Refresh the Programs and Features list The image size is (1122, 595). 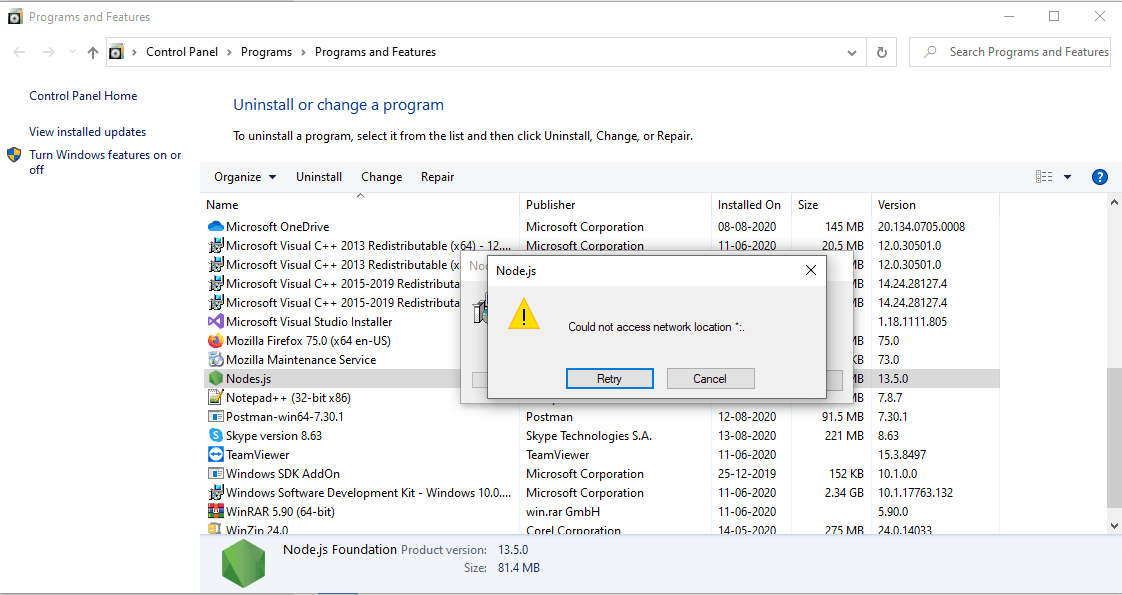click(882, 52)
